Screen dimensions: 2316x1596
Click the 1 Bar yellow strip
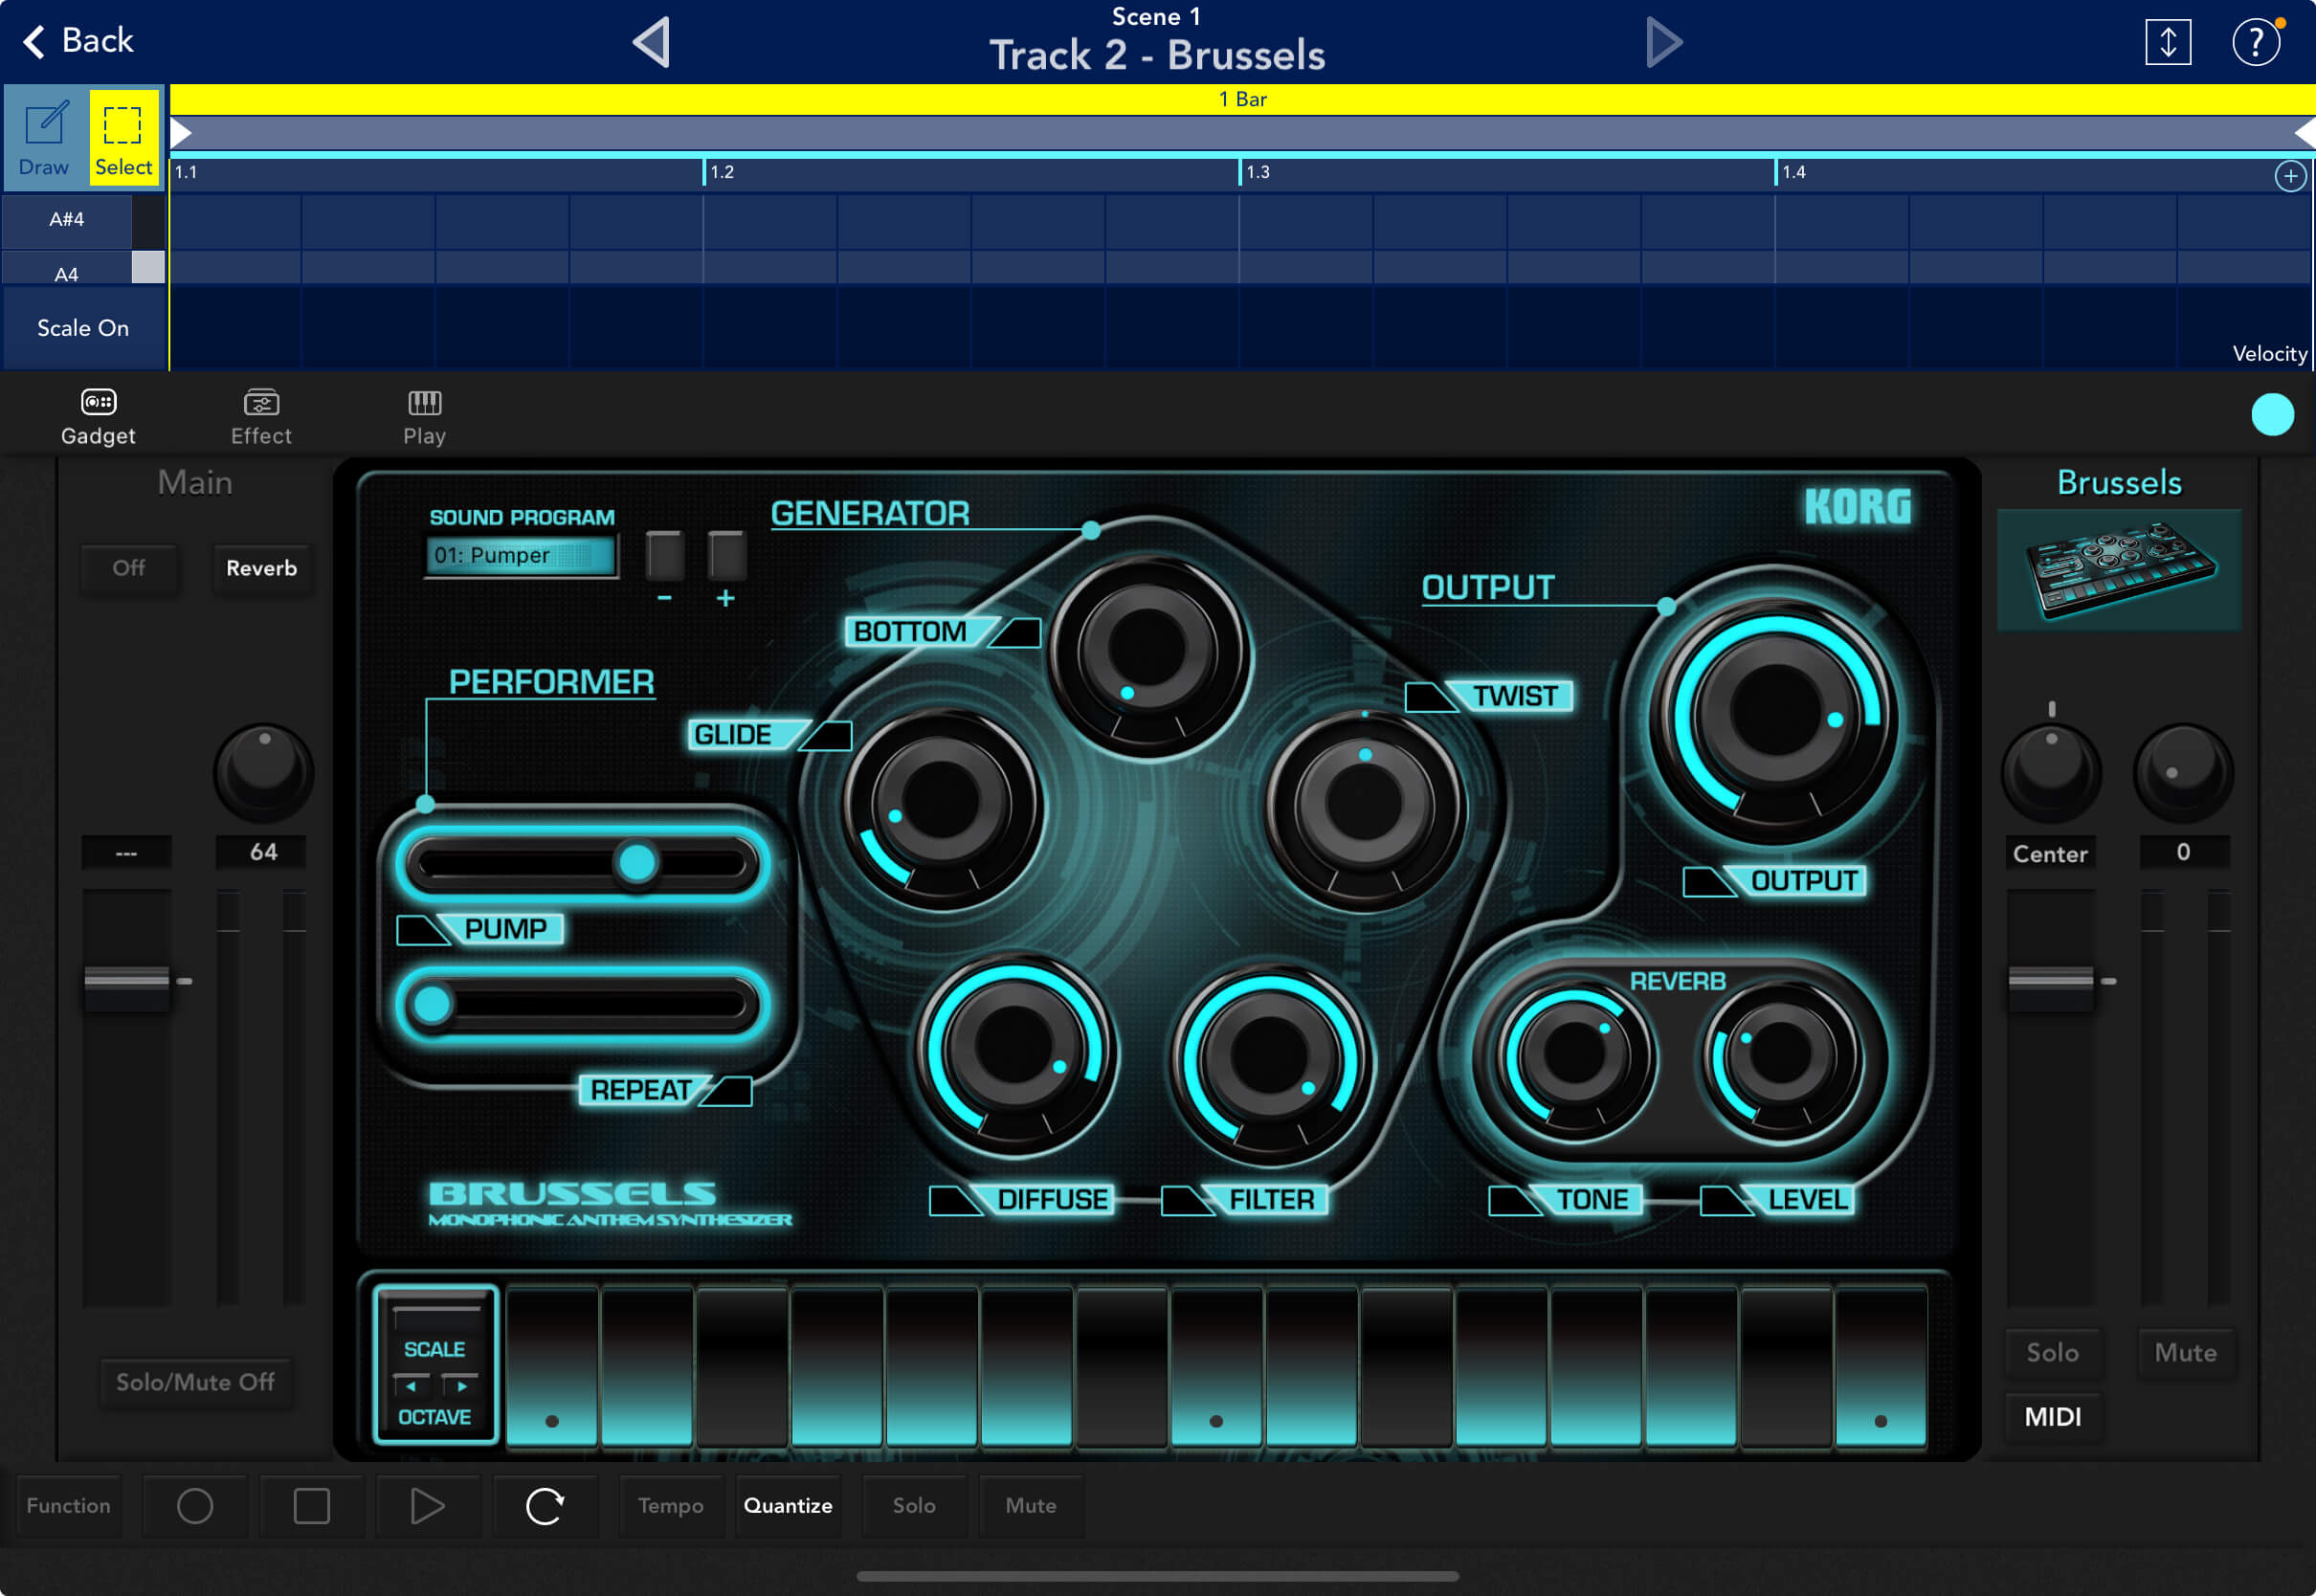click(1242, 99)
